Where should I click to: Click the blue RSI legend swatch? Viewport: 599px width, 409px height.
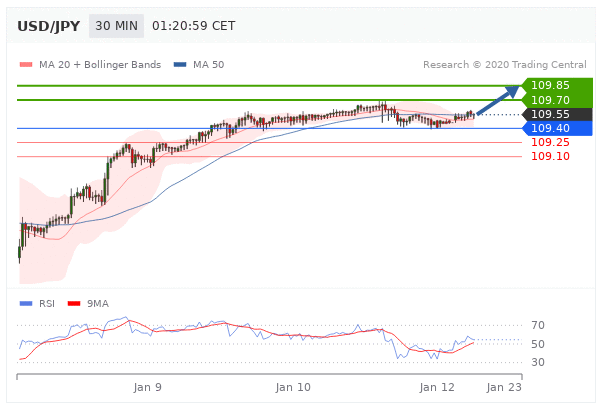point(26,304)
